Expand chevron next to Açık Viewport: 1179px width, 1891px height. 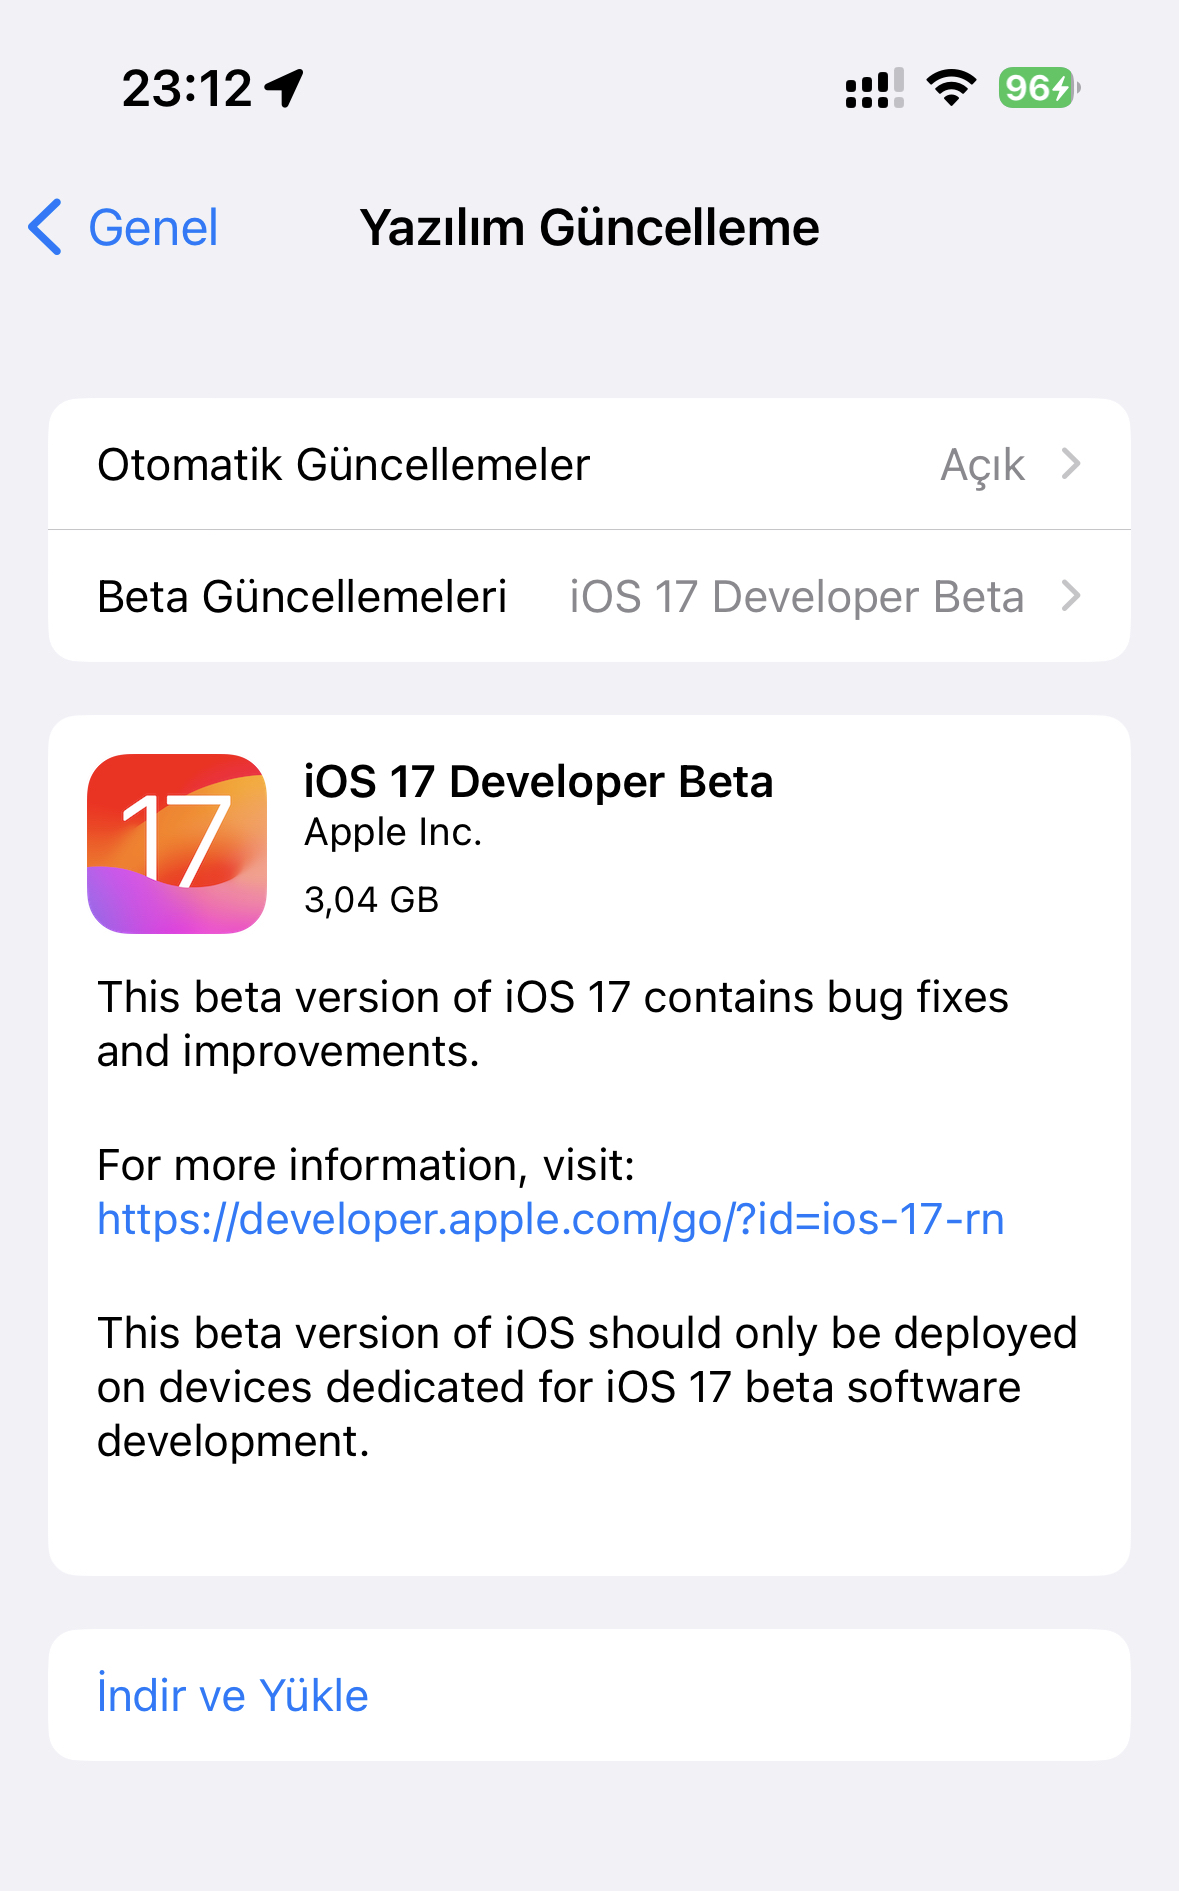click(1071, 464)
